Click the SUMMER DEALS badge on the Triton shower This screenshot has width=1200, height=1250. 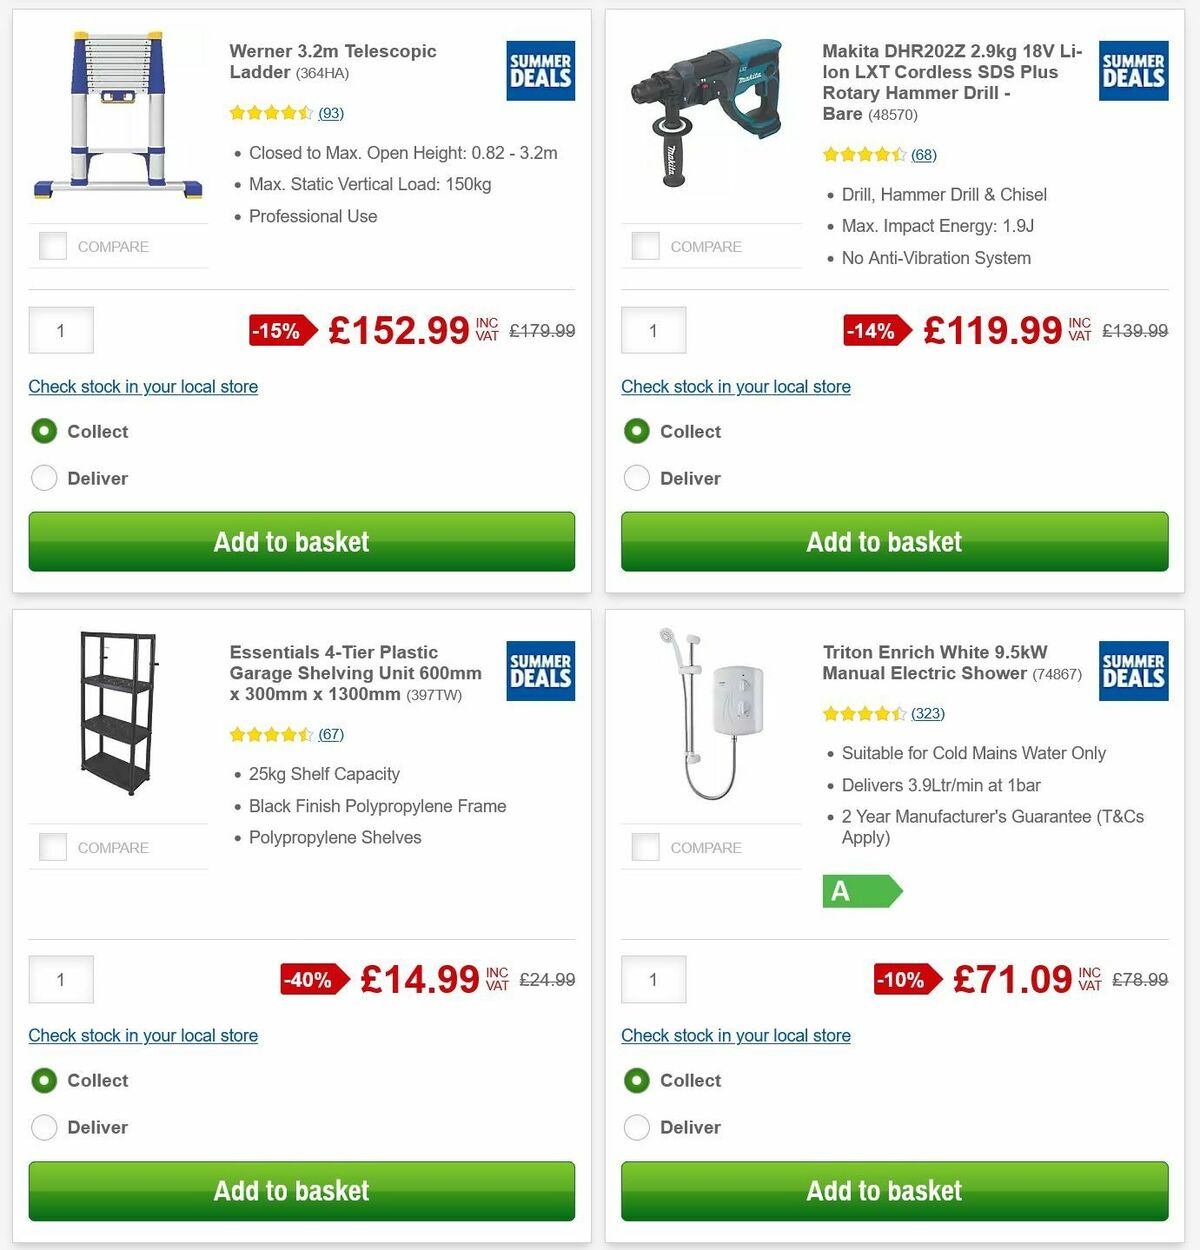point(1133,671)
